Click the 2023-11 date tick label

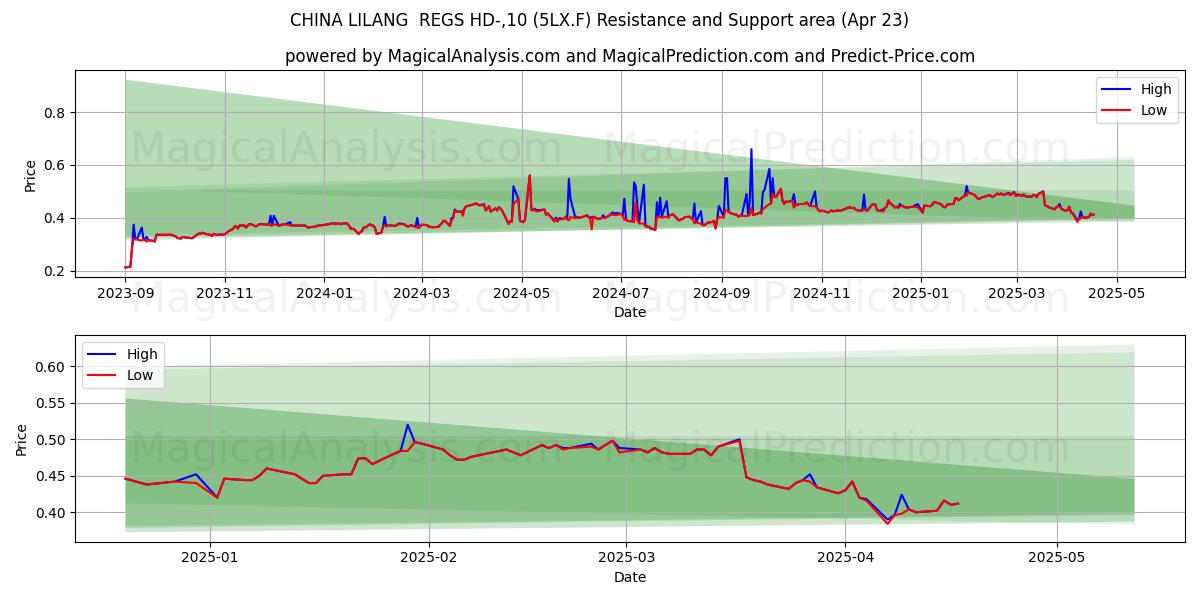(x=225, y=294)
